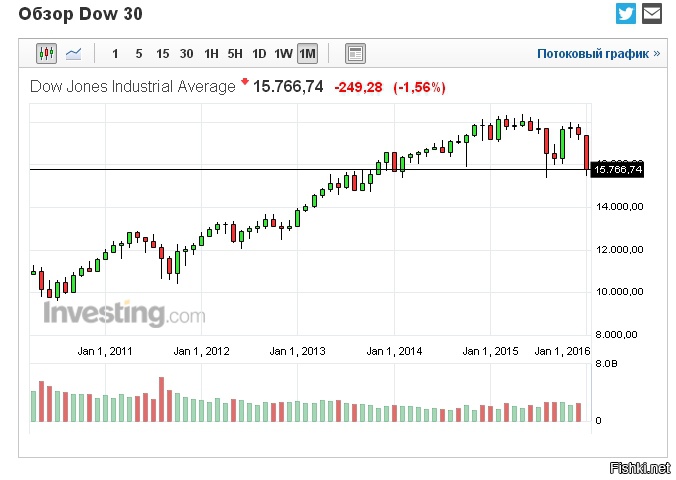Click the last red candlestick on chart
This screenshot has height=480, width=676.
586,153
